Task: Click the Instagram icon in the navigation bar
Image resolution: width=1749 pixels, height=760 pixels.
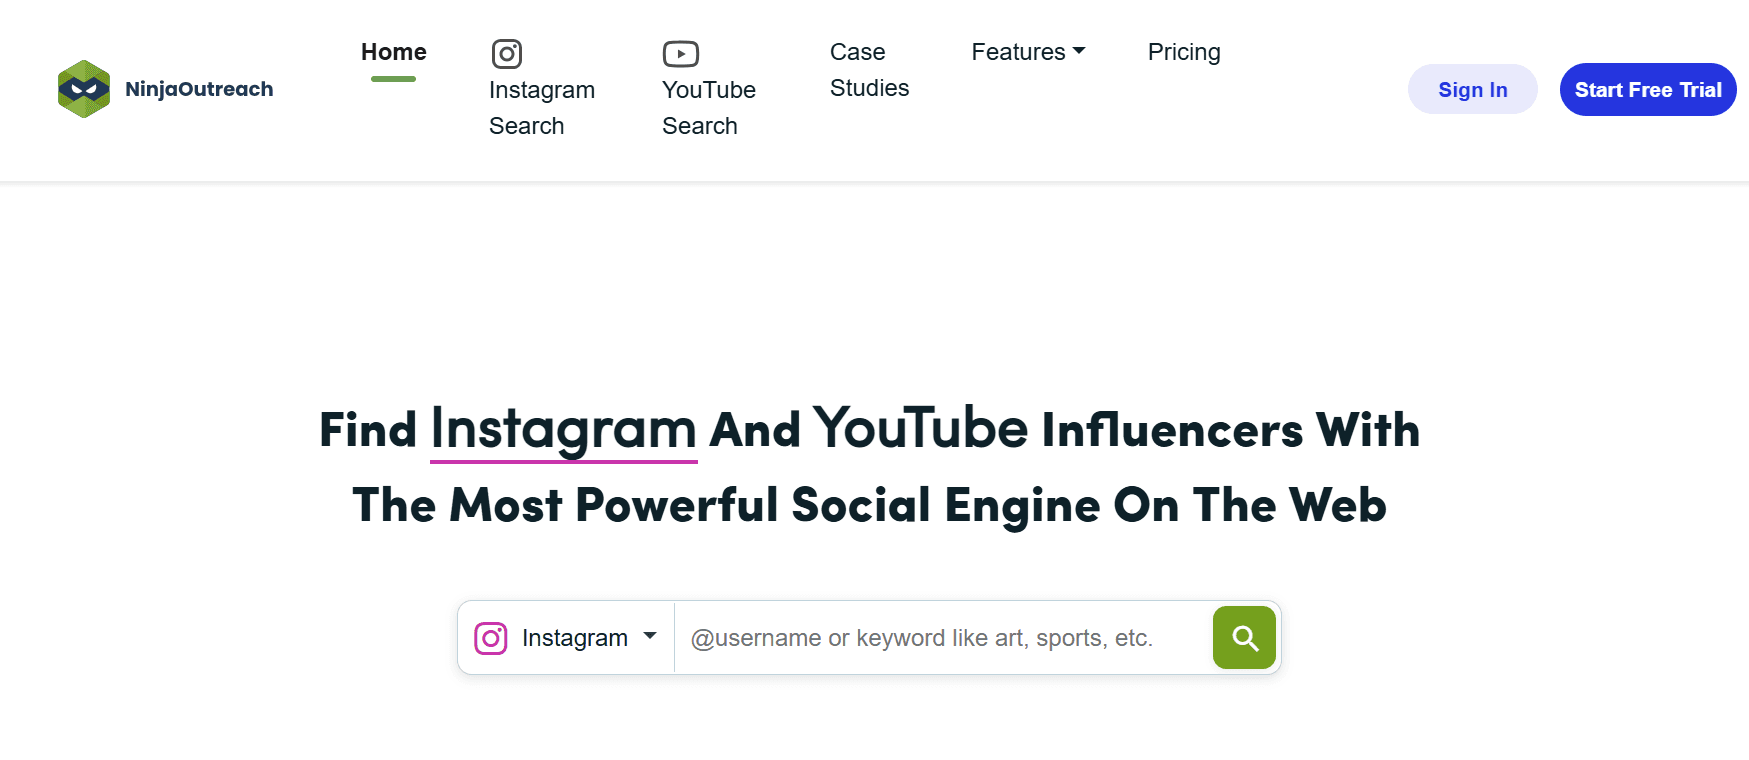Action: (x=507, y=54)
